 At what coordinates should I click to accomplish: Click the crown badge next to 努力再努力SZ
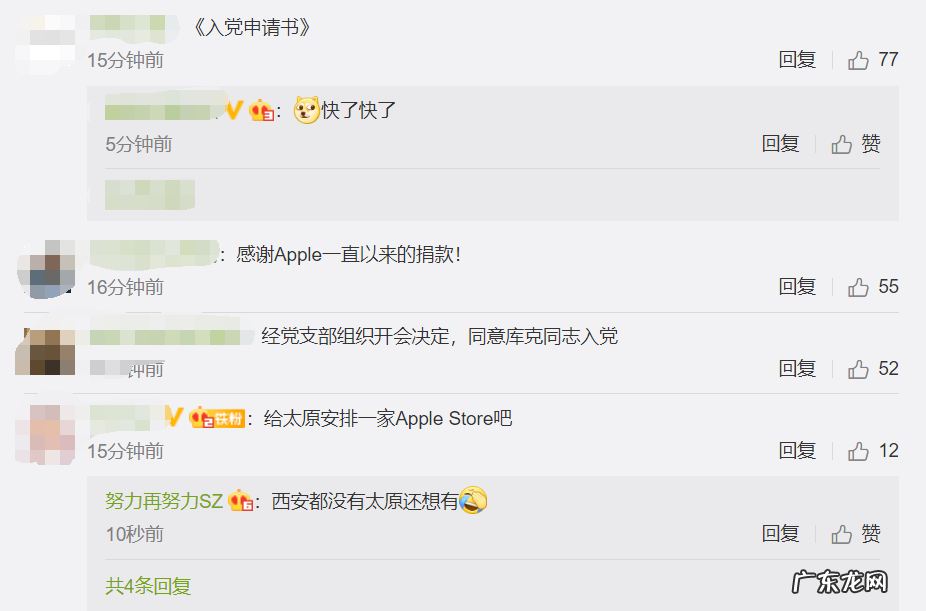click(x=241, y=501)
